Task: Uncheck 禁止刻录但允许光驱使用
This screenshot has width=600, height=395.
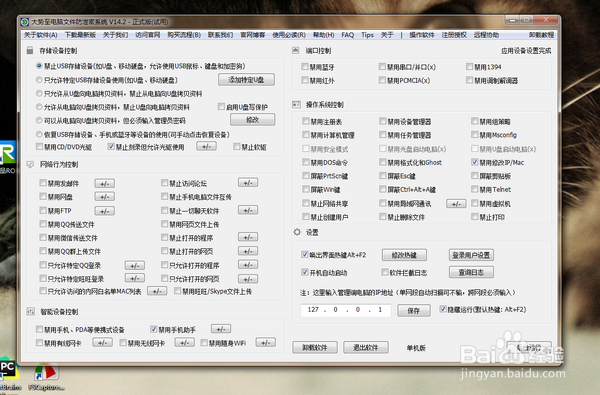Action: coord(111,147)
